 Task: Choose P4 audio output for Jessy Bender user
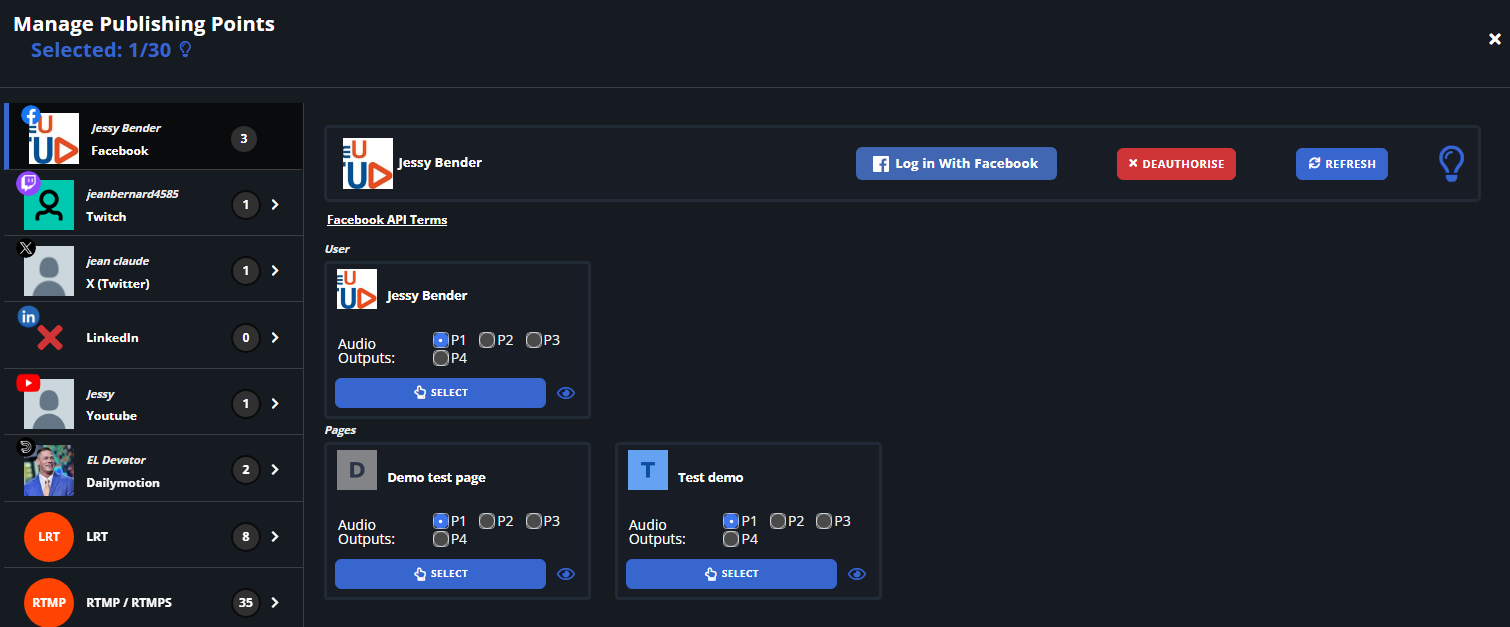pos(441,358)
